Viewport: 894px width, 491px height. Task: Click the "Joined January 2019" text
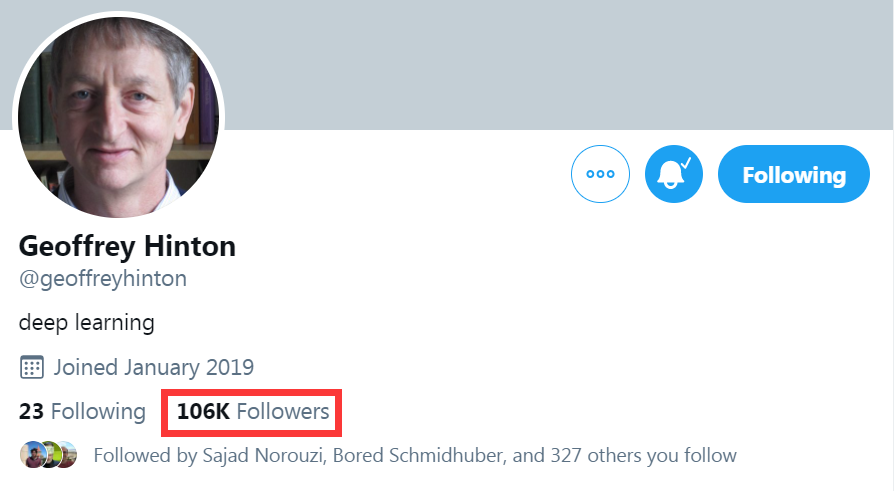pos(154,367)
